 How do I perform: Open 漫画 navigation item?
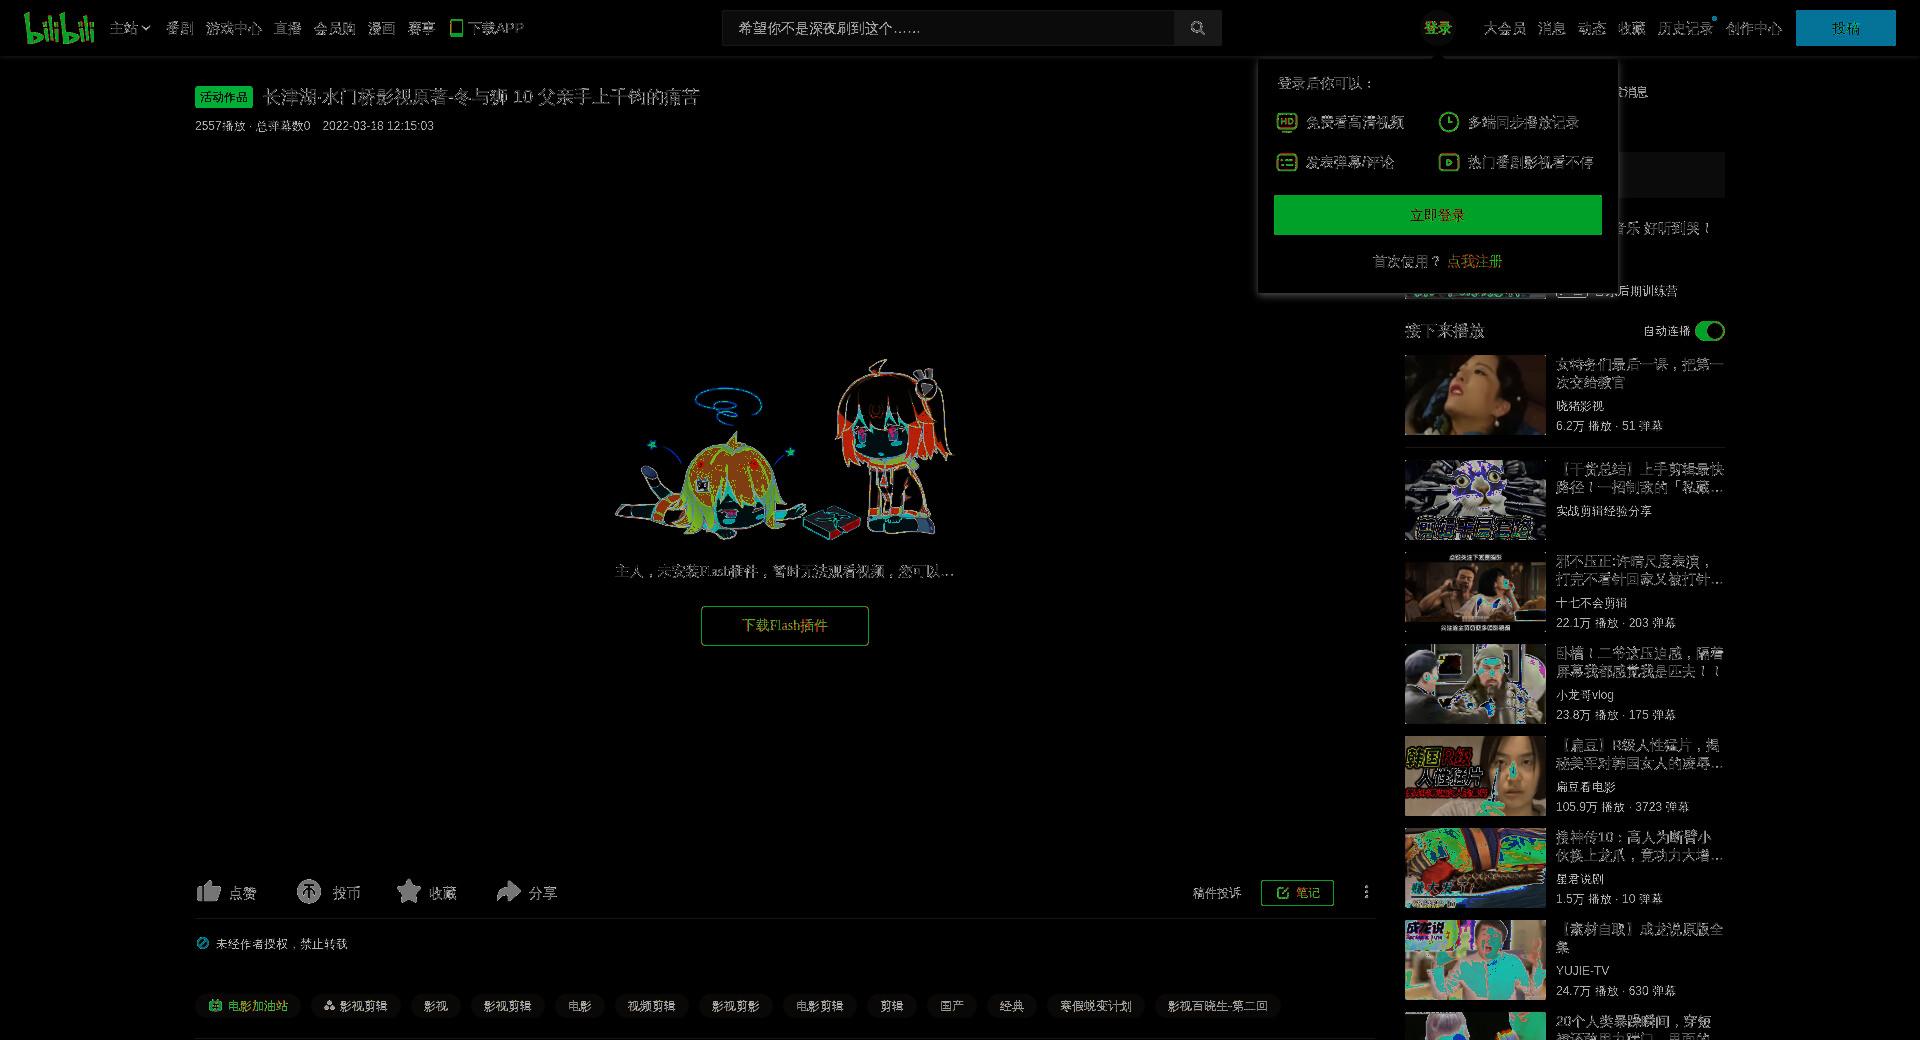pyautogui.click(x=382, y=28)
